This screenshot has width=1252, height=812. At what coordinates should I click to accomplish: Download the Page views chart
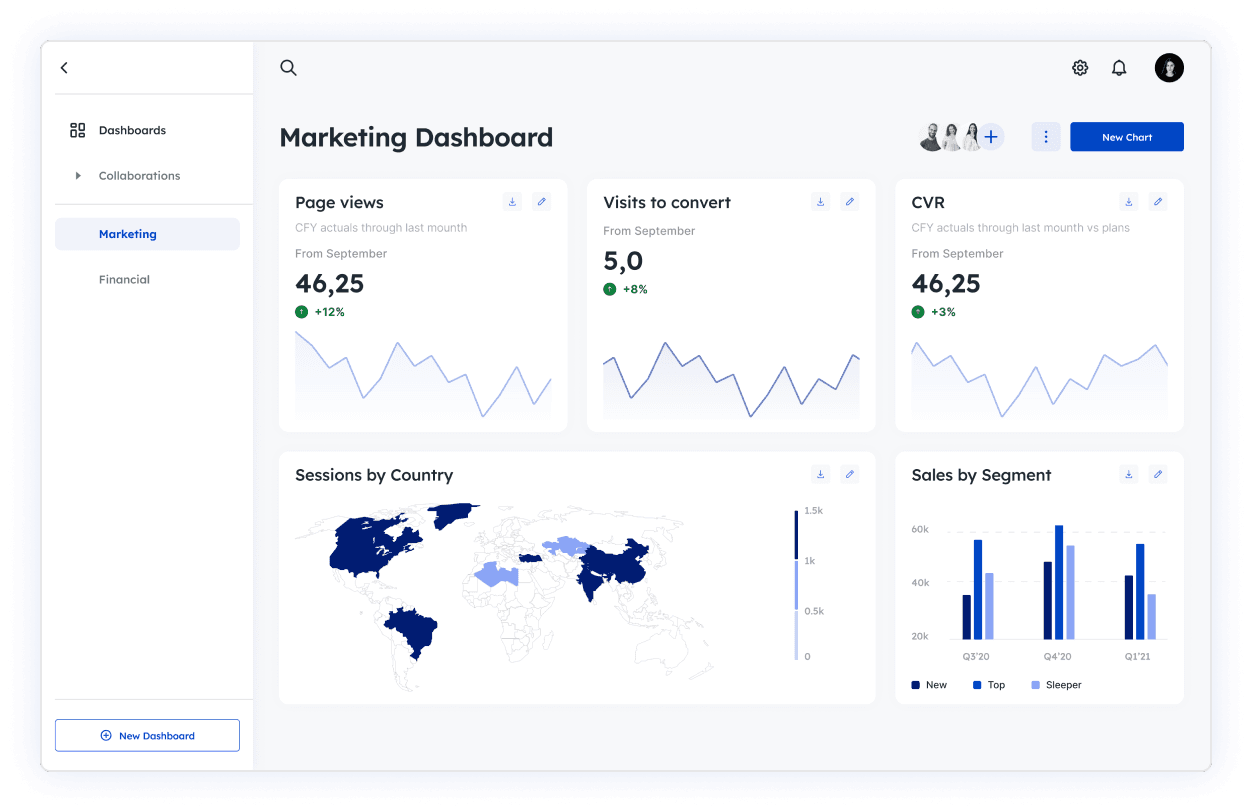point(512,201)
